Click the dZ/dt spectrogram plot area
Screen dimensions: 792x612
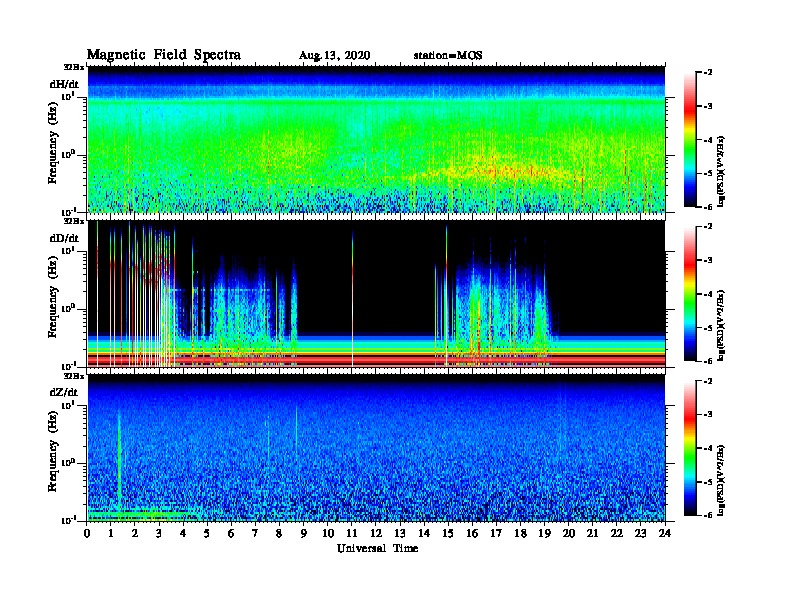pos(376,448)
